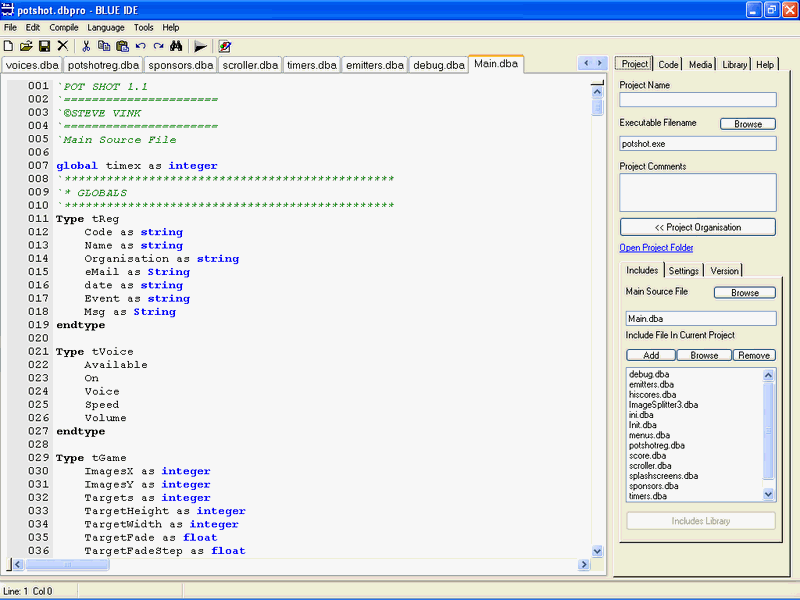Open Find with the binoculars icon
This screenshot has width=800, height=600.
pyautogui.click(x=176, y=46)
